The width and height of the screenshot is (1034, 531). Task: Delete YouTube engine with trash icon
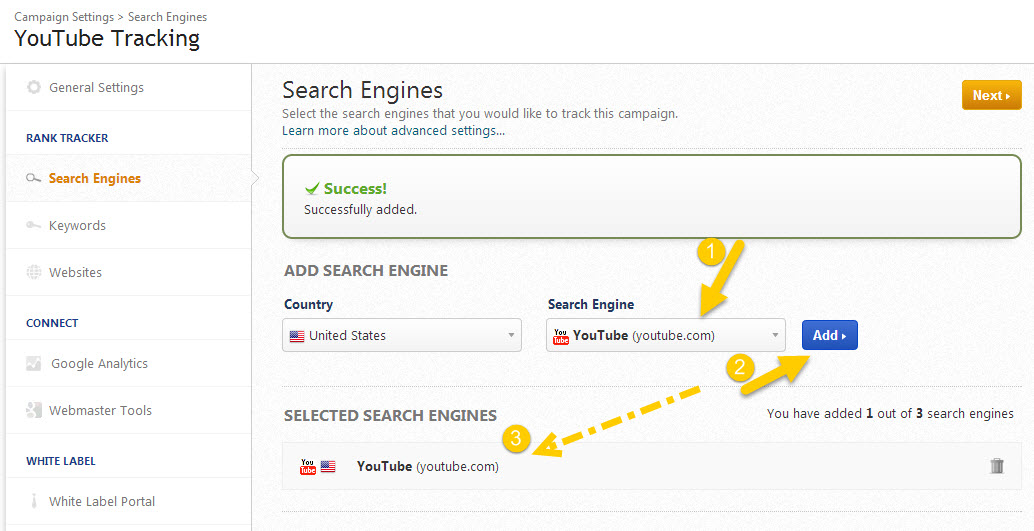(996, 466)
